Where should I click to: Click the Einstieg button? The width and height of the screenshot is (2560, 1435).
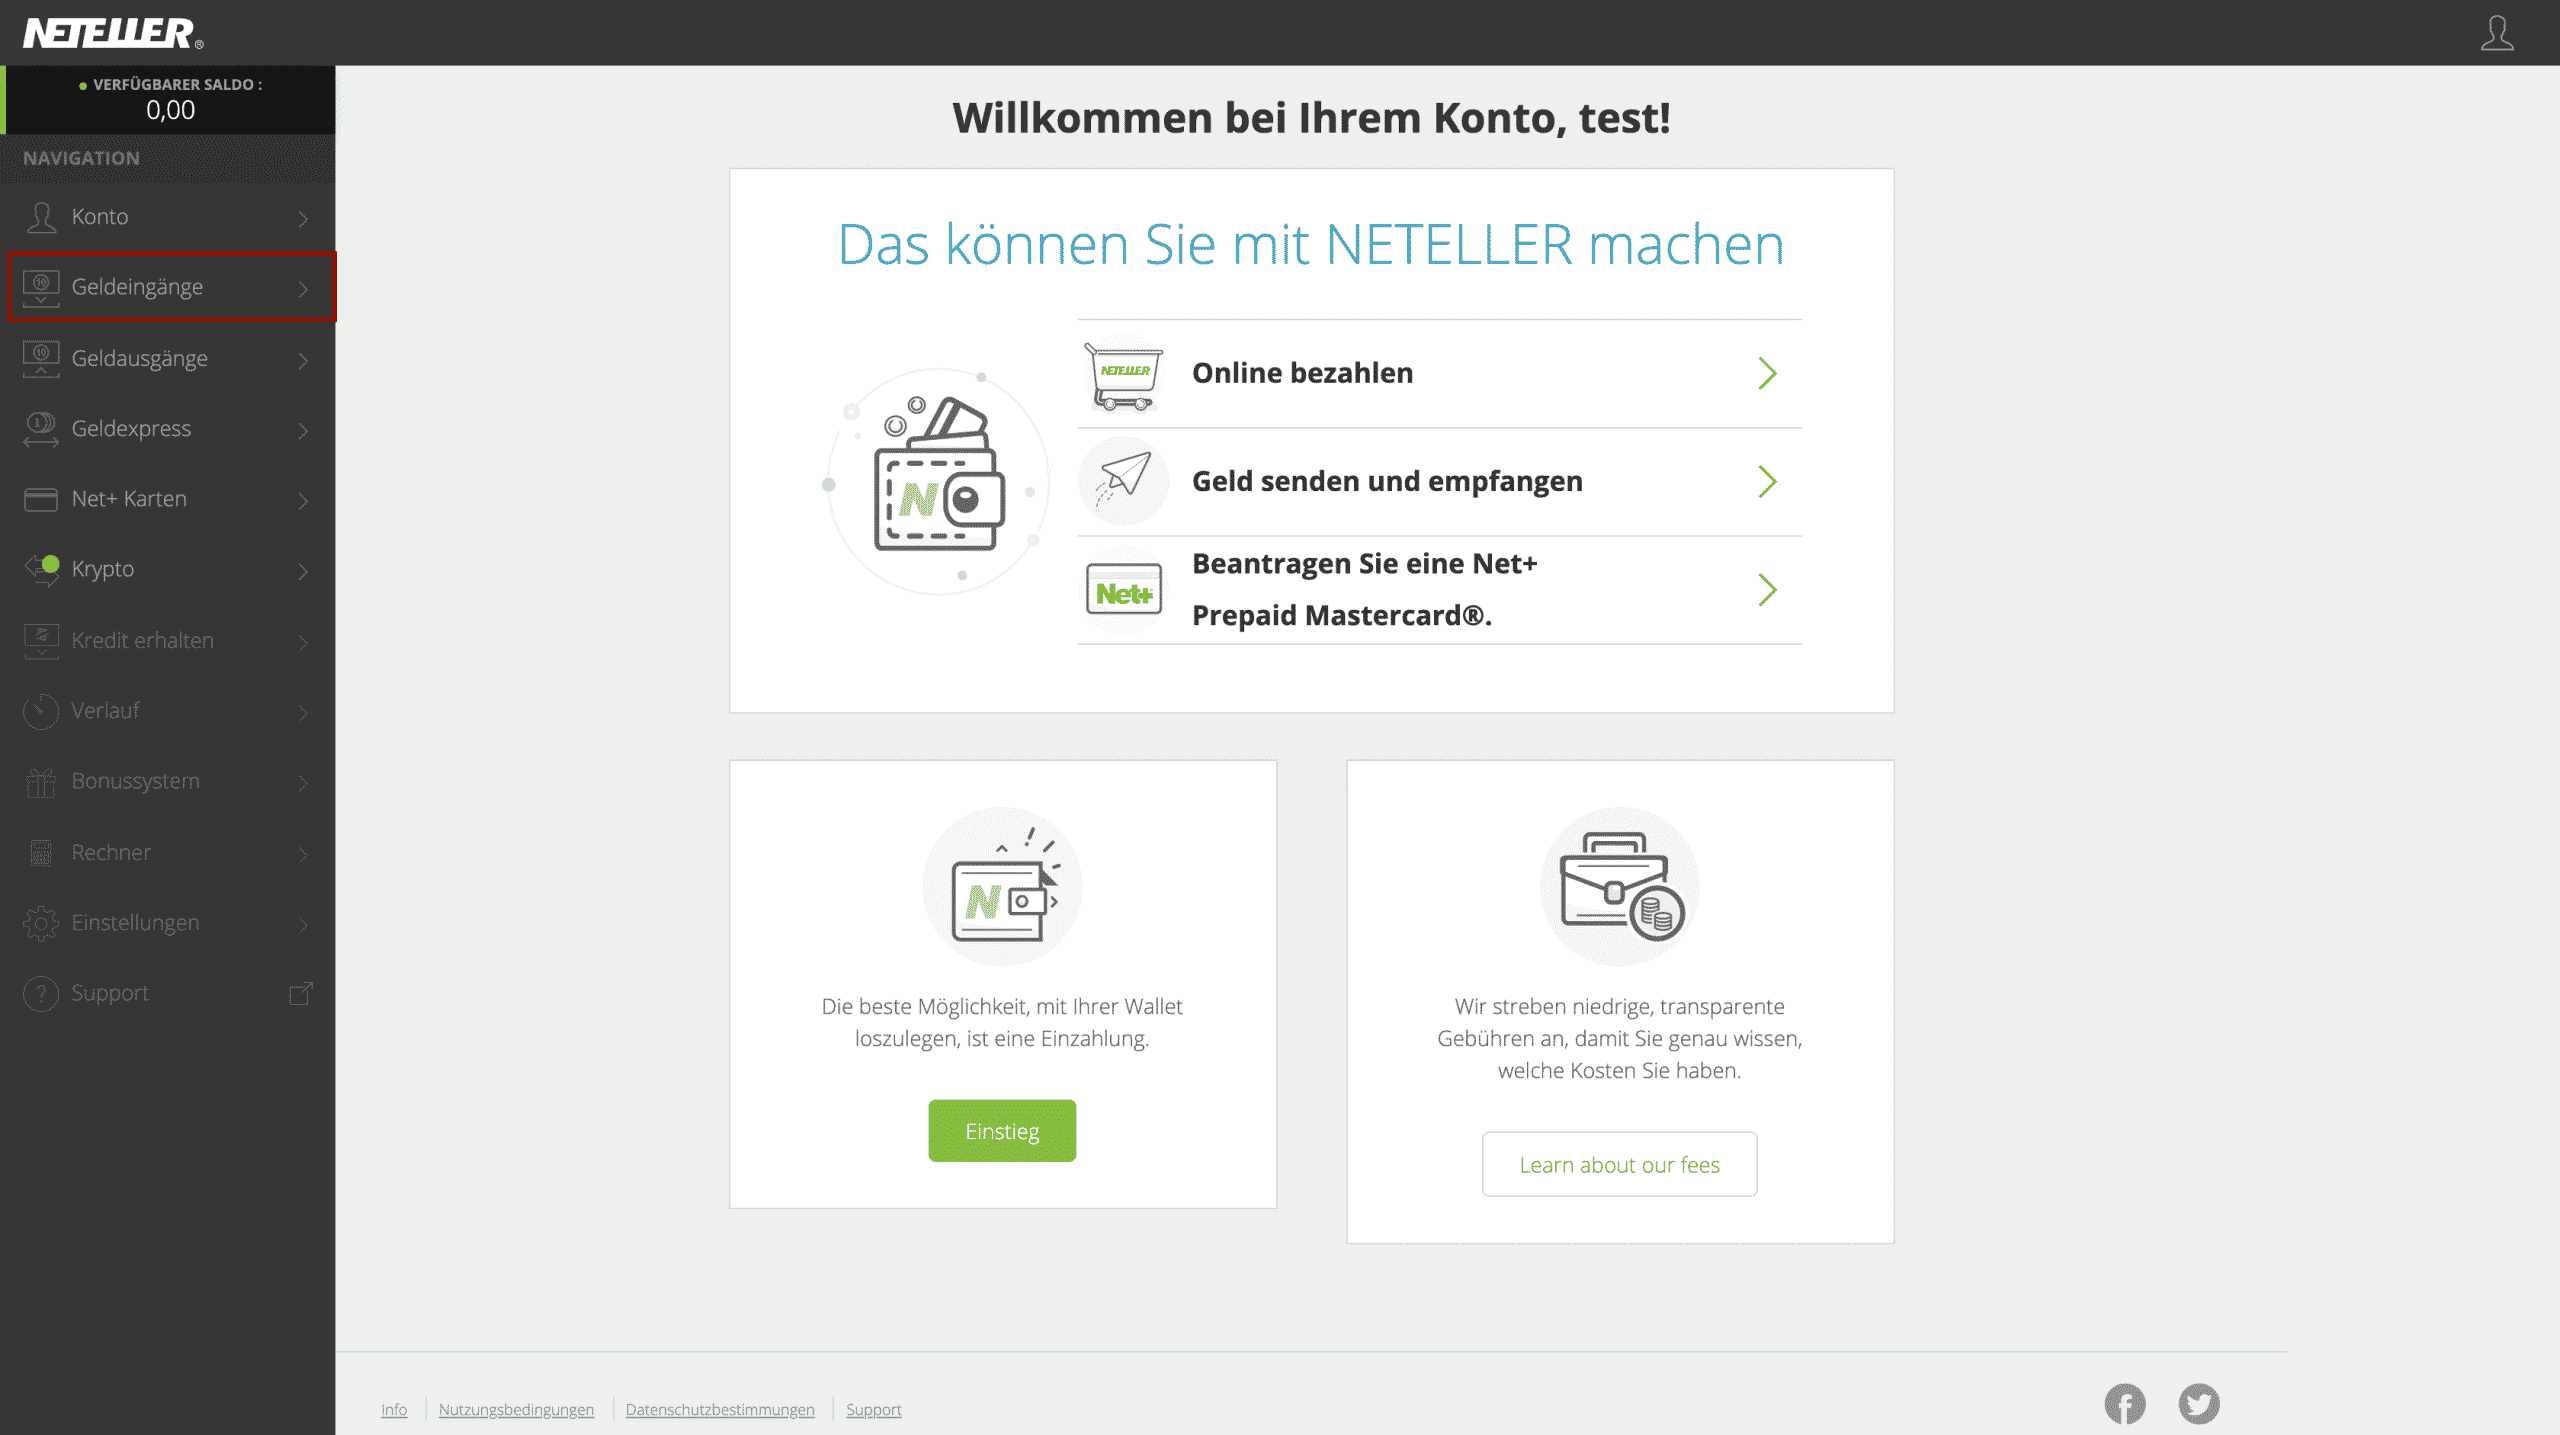coord(1002,1131)
